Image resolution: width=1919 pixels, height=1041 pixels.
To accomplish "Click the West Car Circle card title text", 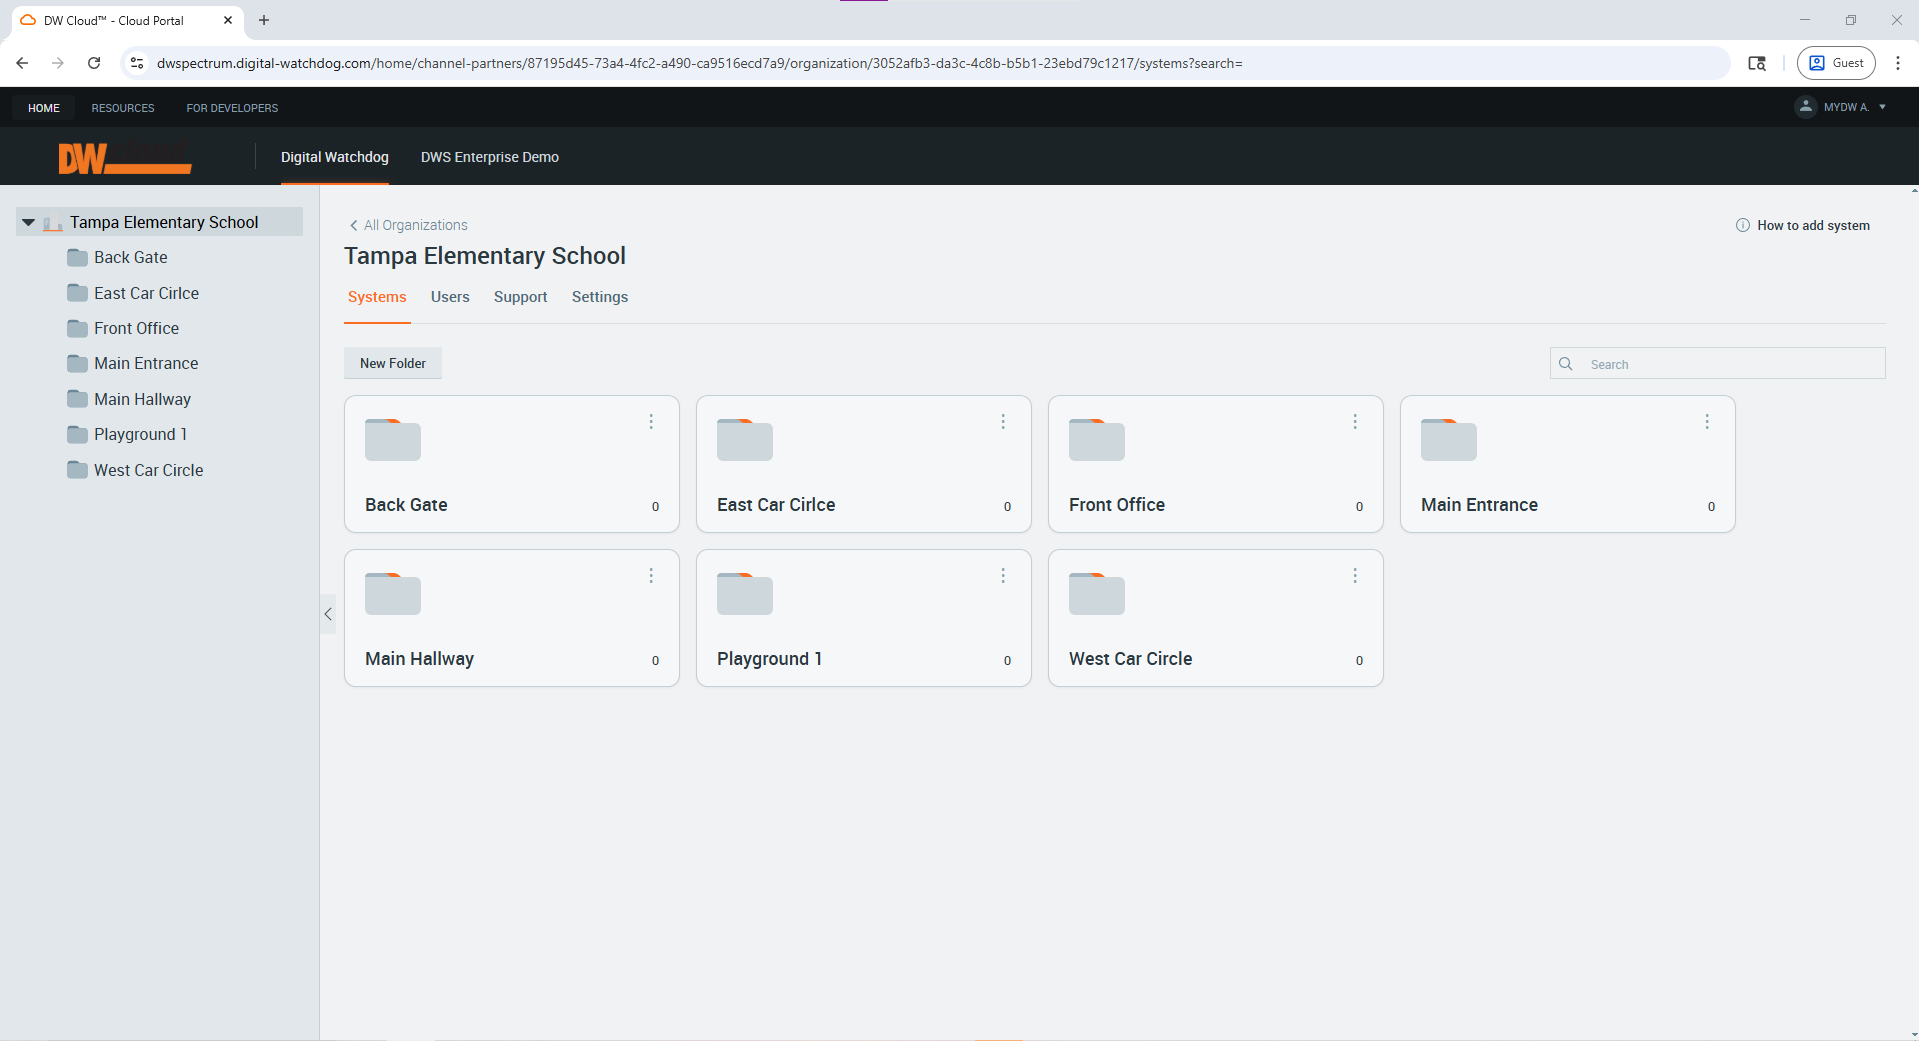I will 1130,659.
